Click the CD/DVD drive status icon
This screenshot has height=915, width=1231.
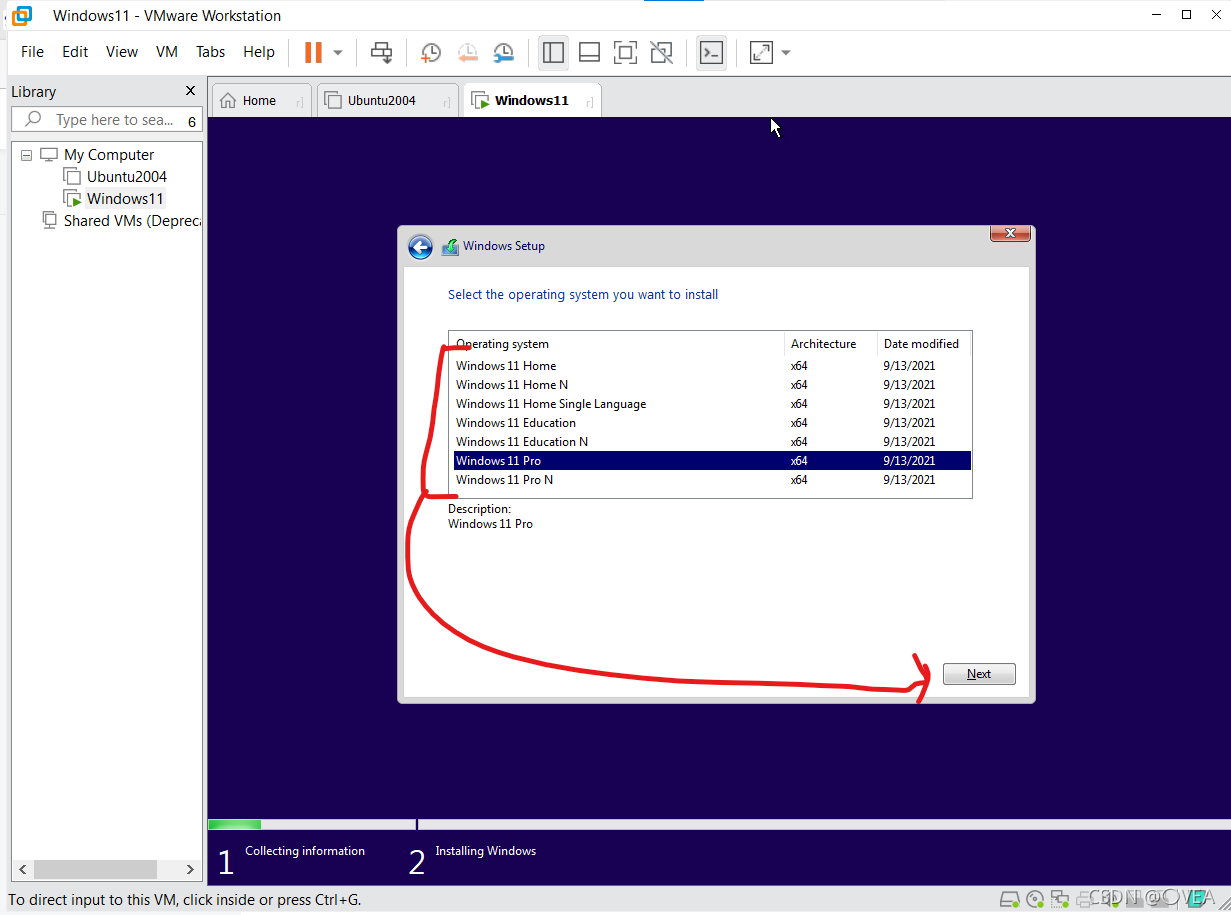tap(1035, 898)
